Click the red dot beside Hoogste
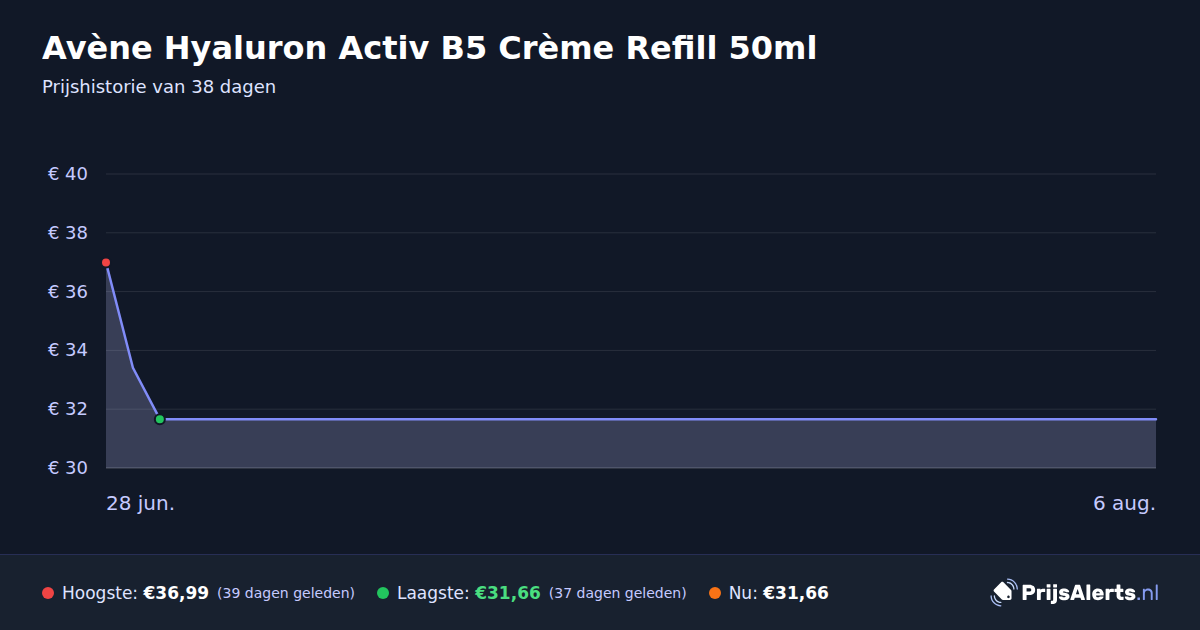 [x=48, y=593]
